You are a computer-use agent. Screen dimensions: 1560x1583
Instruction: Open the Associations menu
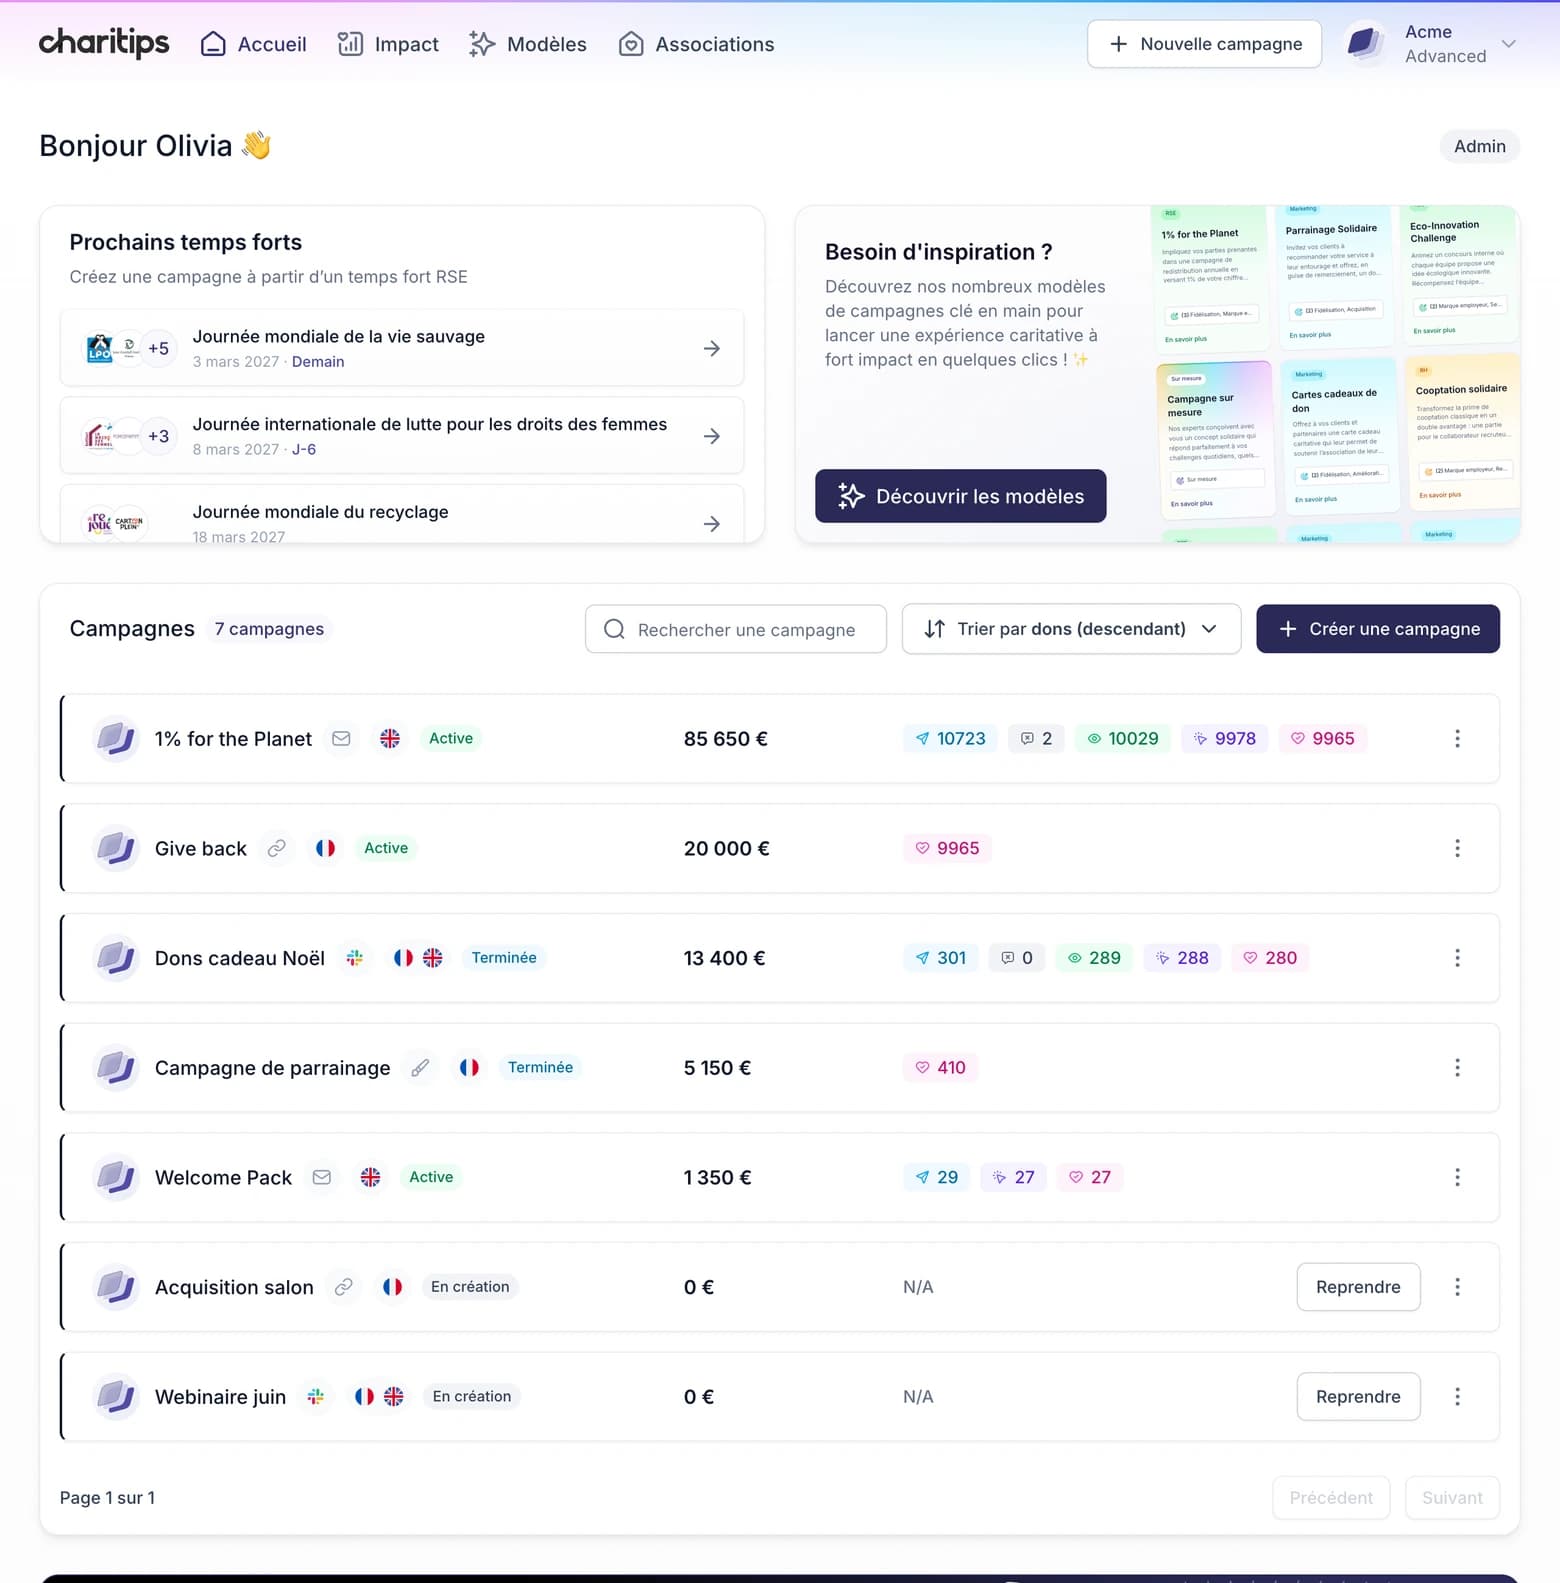[x=696, y=44]
